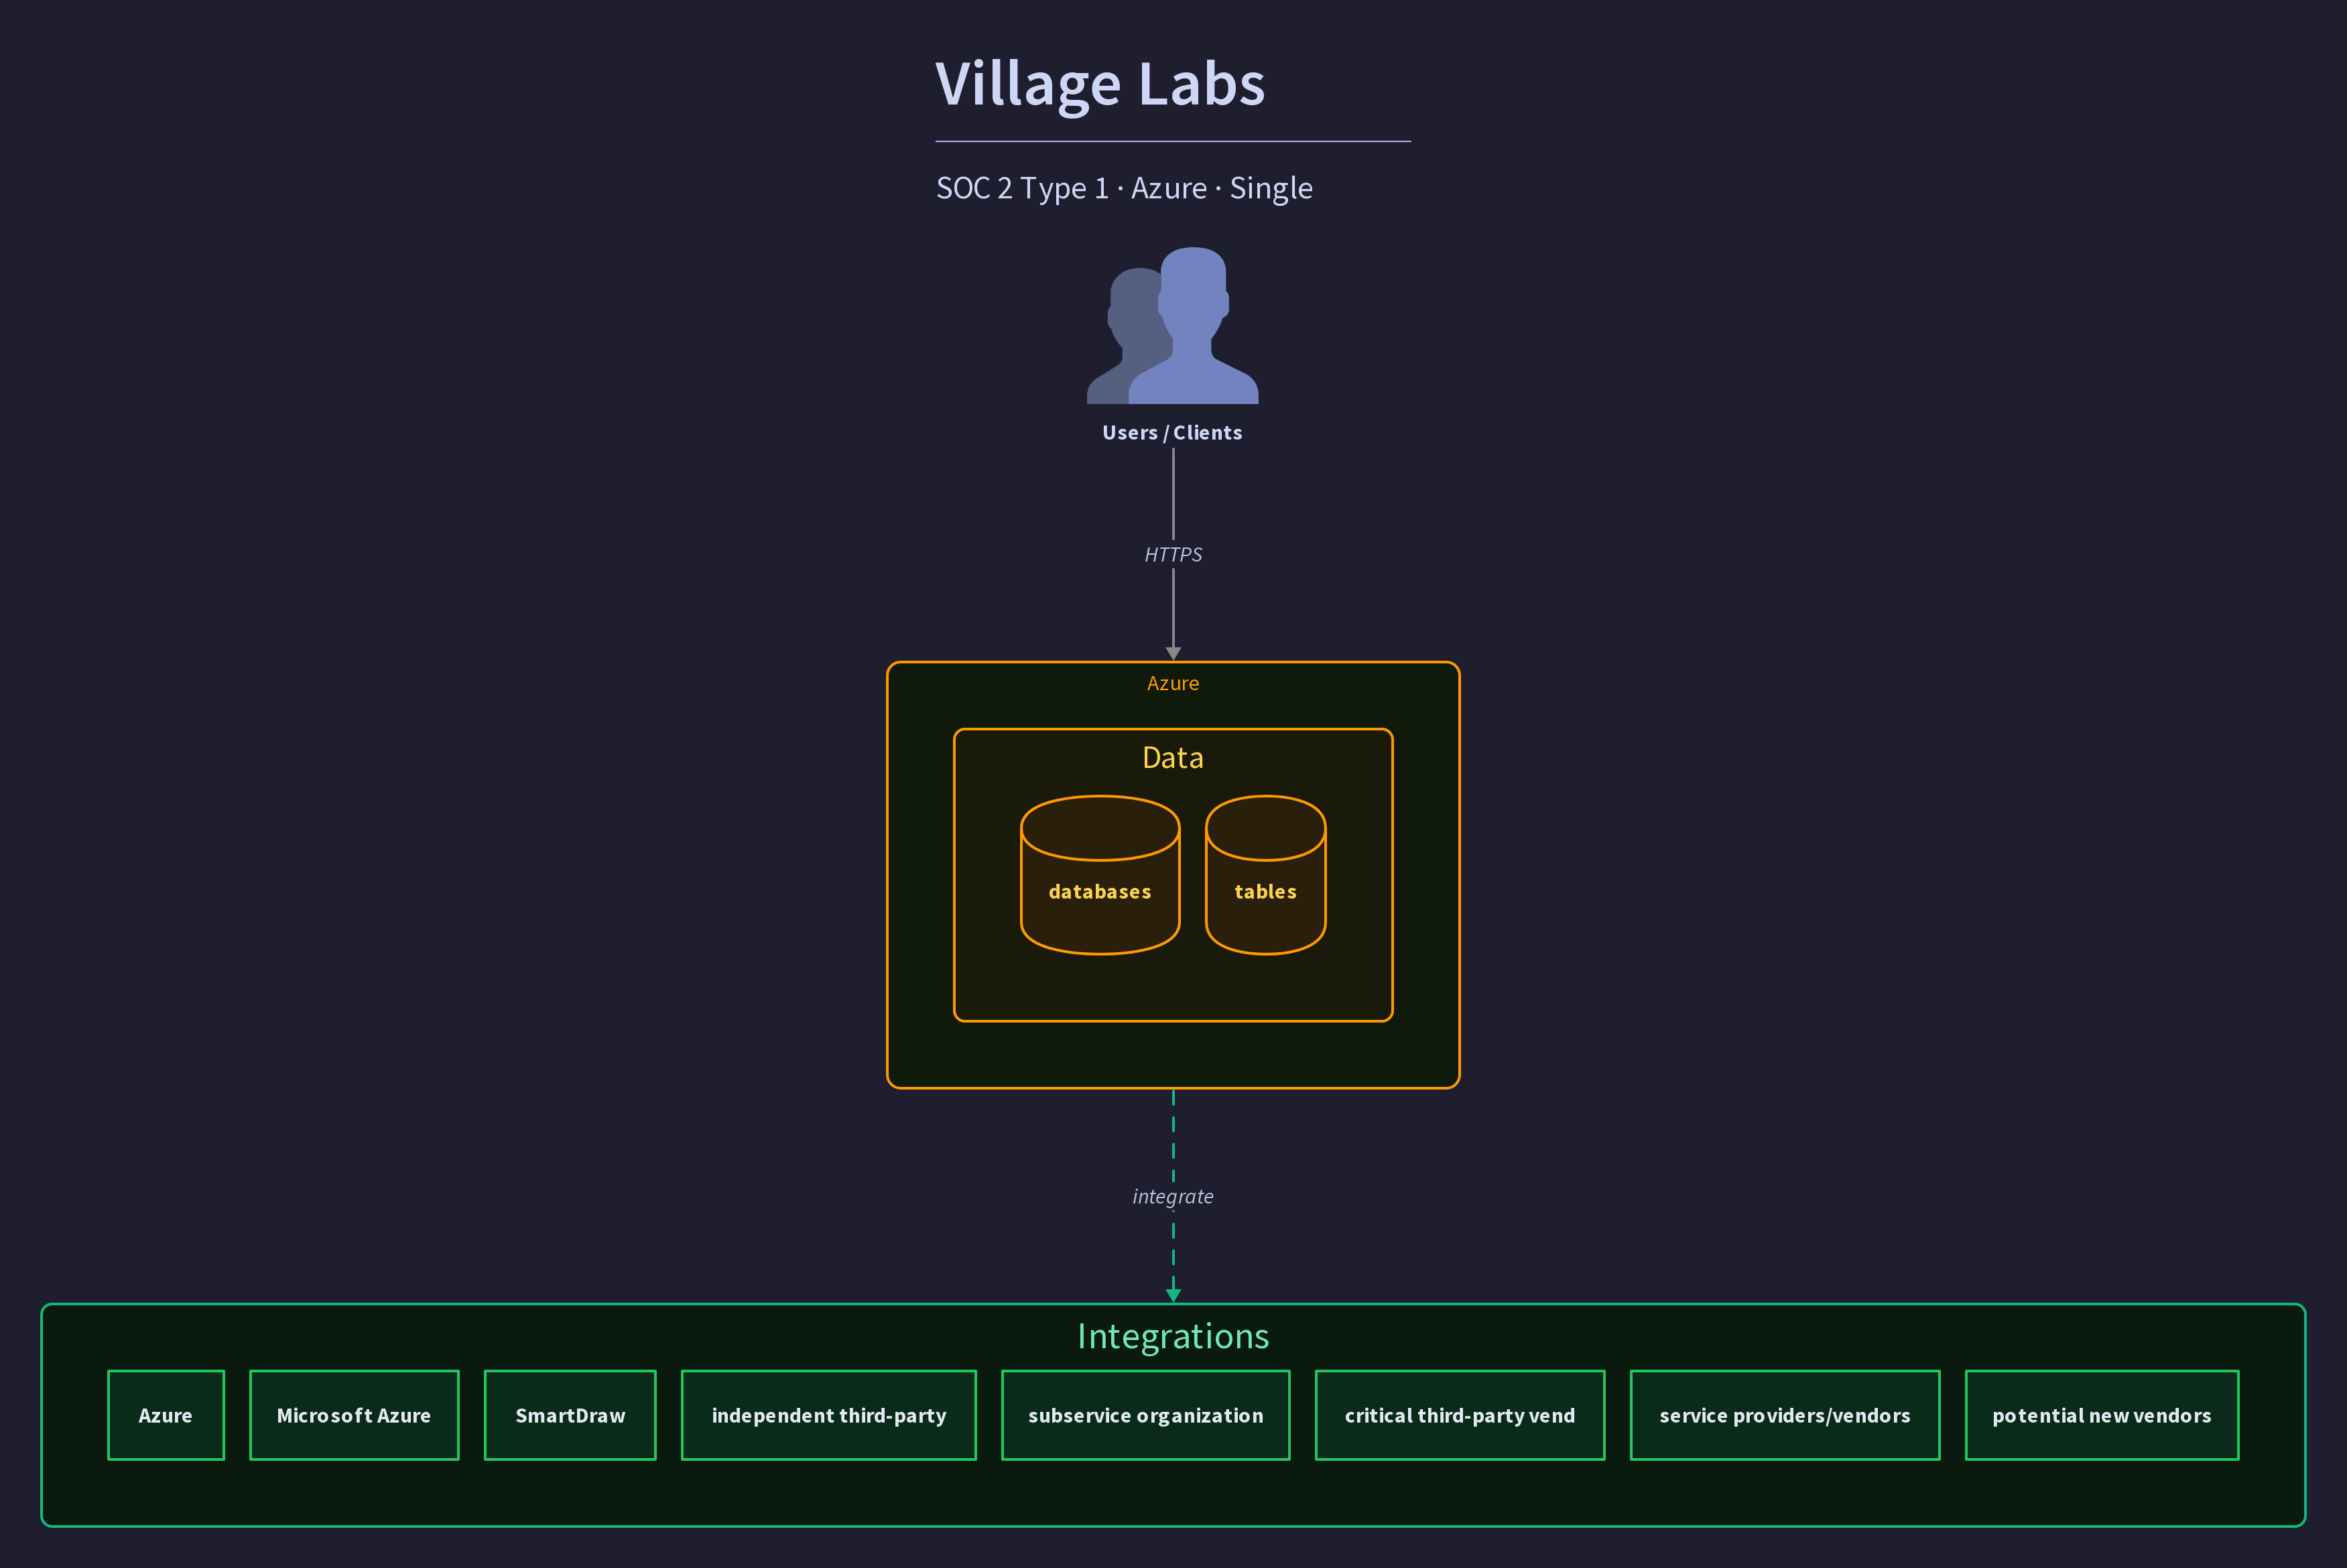Select the tables cylinder icon
The height and width of the screenshot is (1568, 2347).
point(1265,875)
